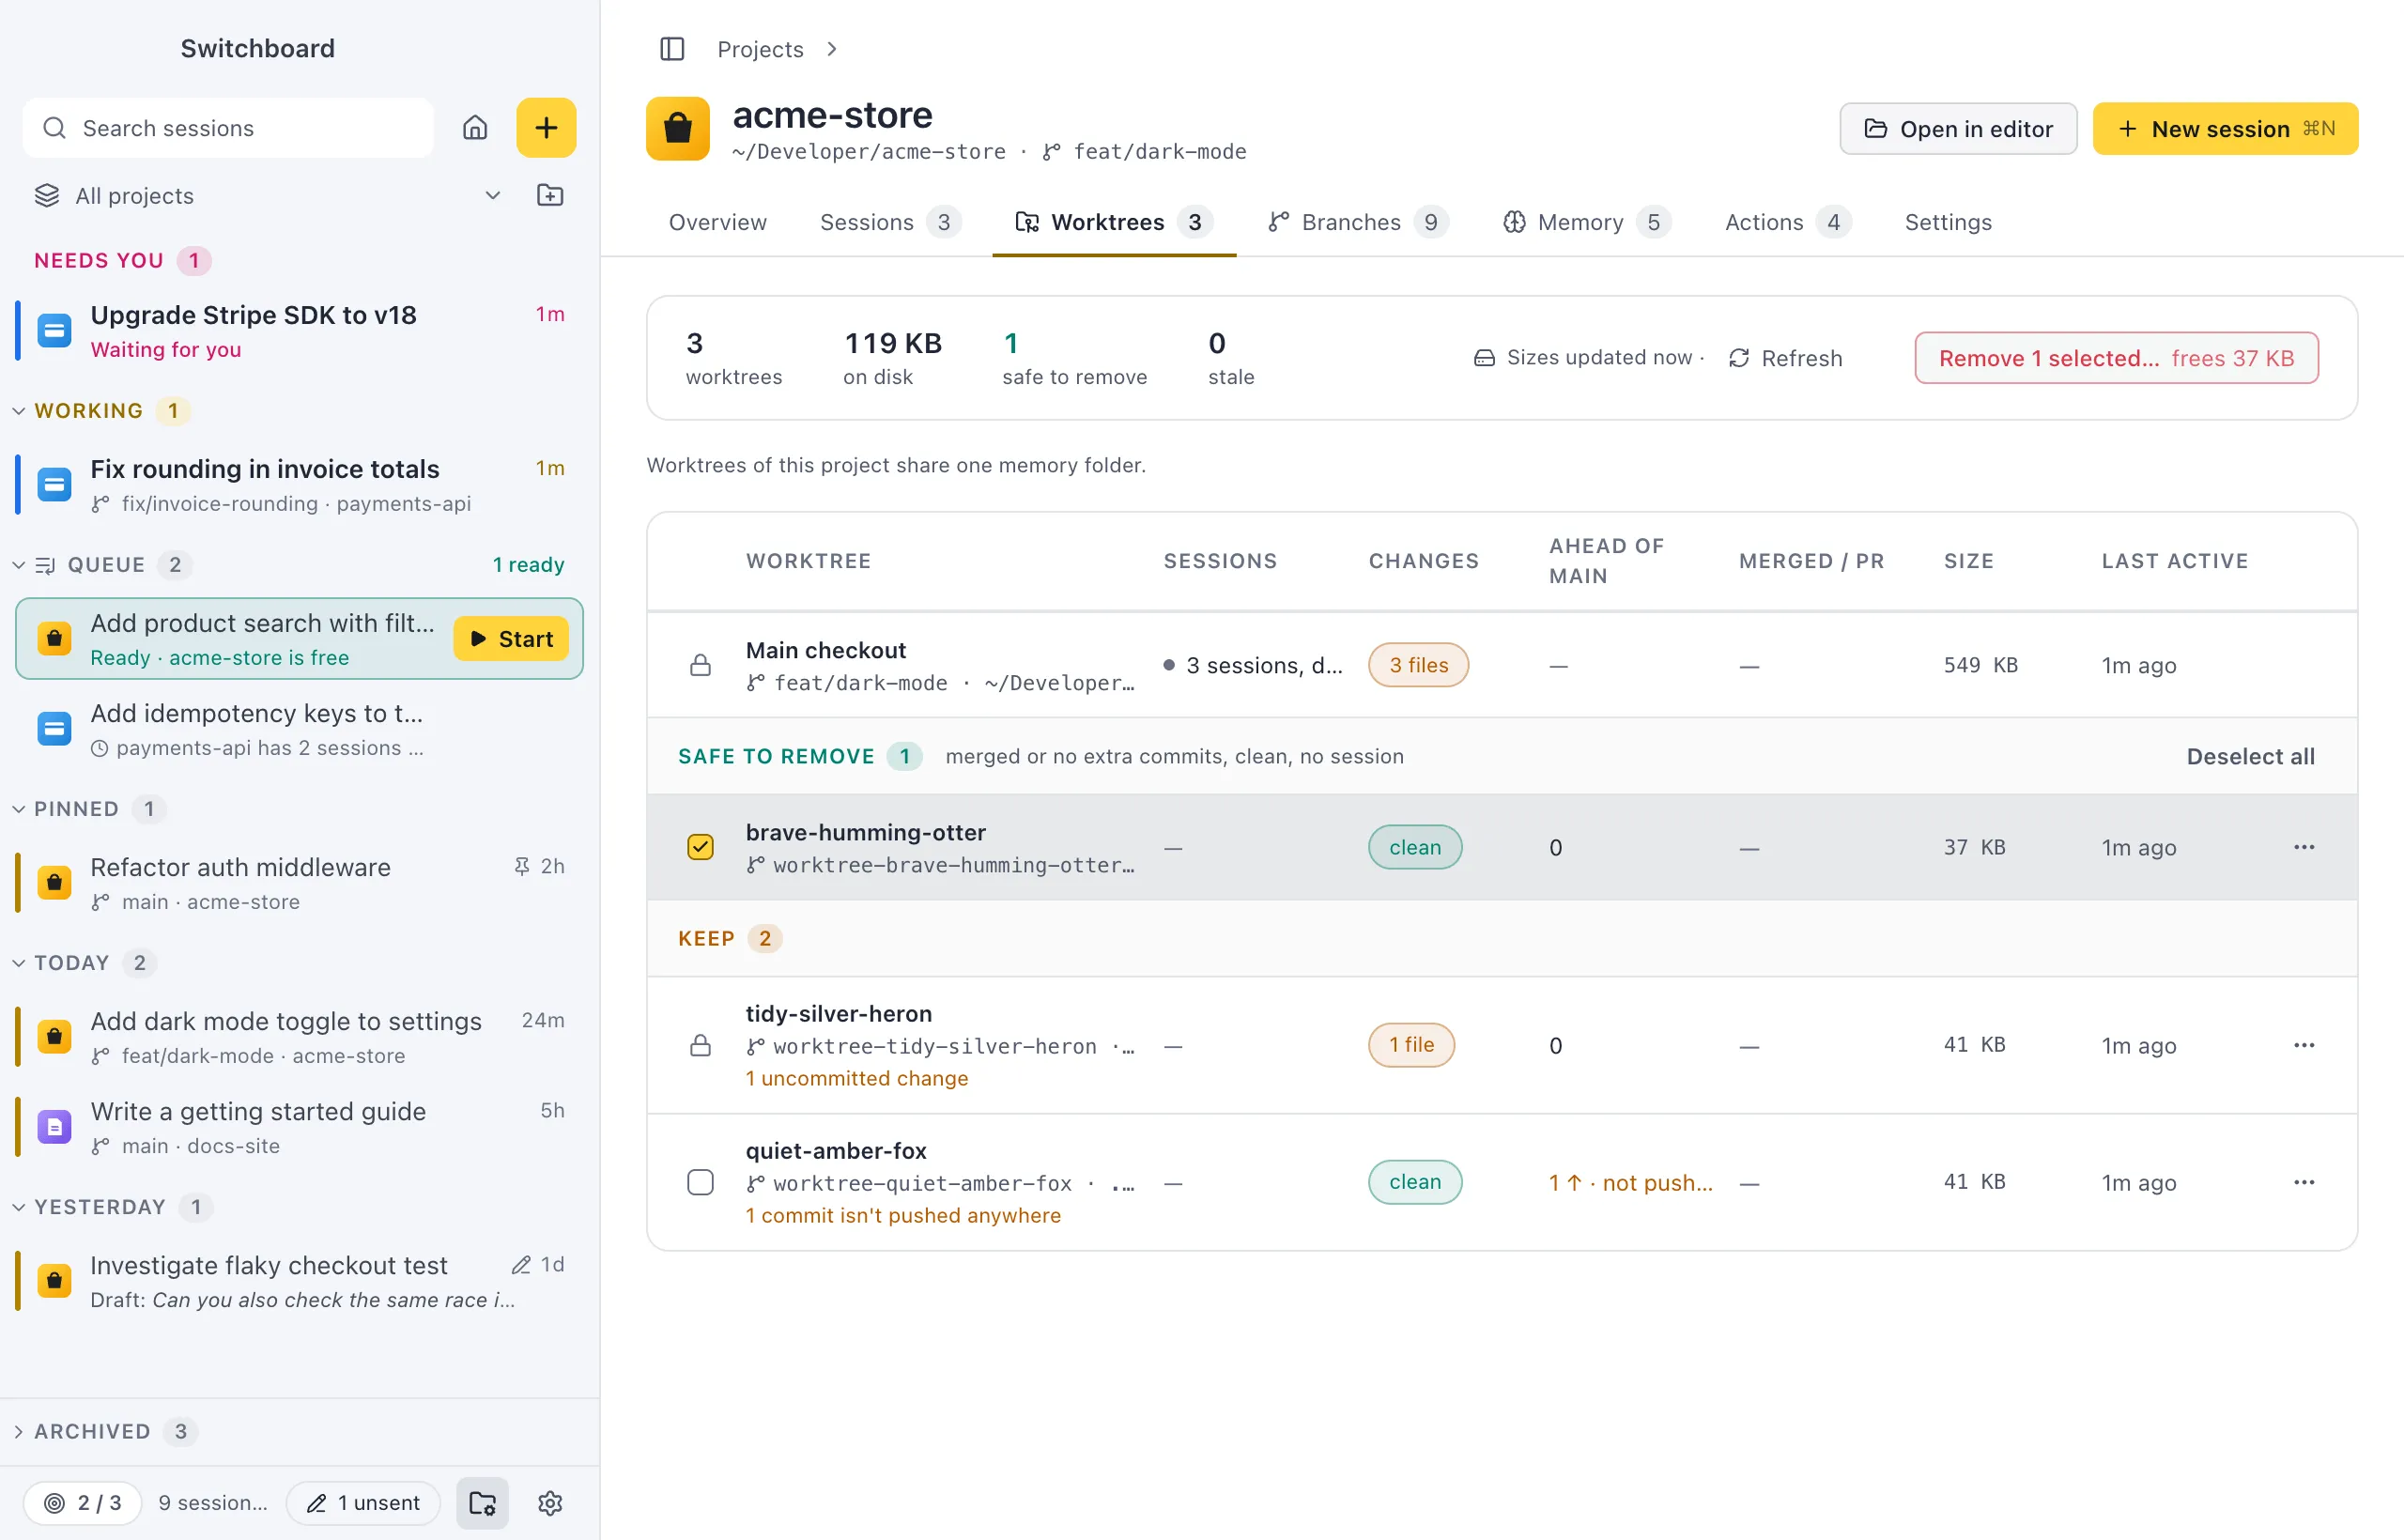
Task: Click Refresh sizes
Action: click(x=1785, y=358)
